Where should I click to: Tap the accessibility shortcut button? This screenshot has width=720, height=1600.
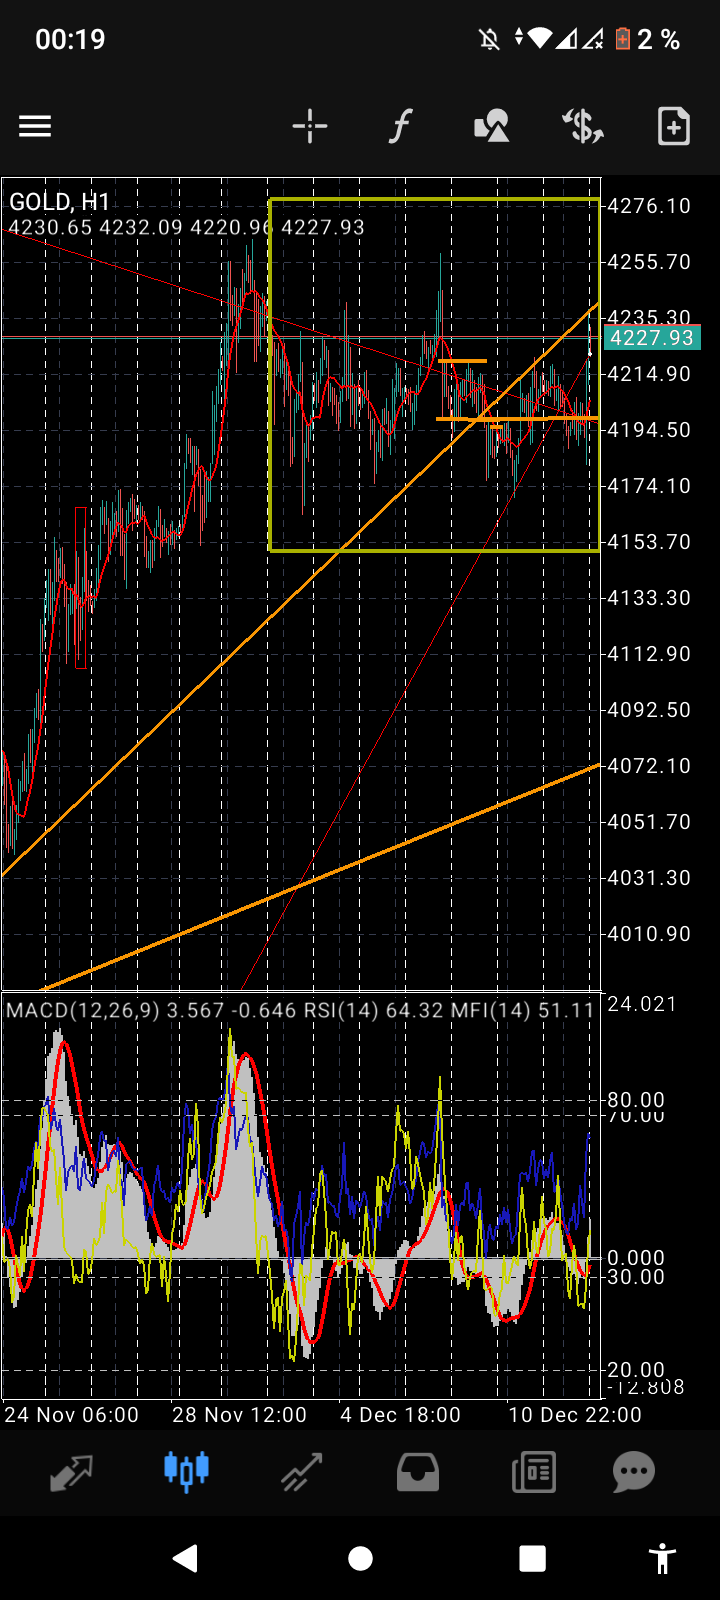(662, 1558)
